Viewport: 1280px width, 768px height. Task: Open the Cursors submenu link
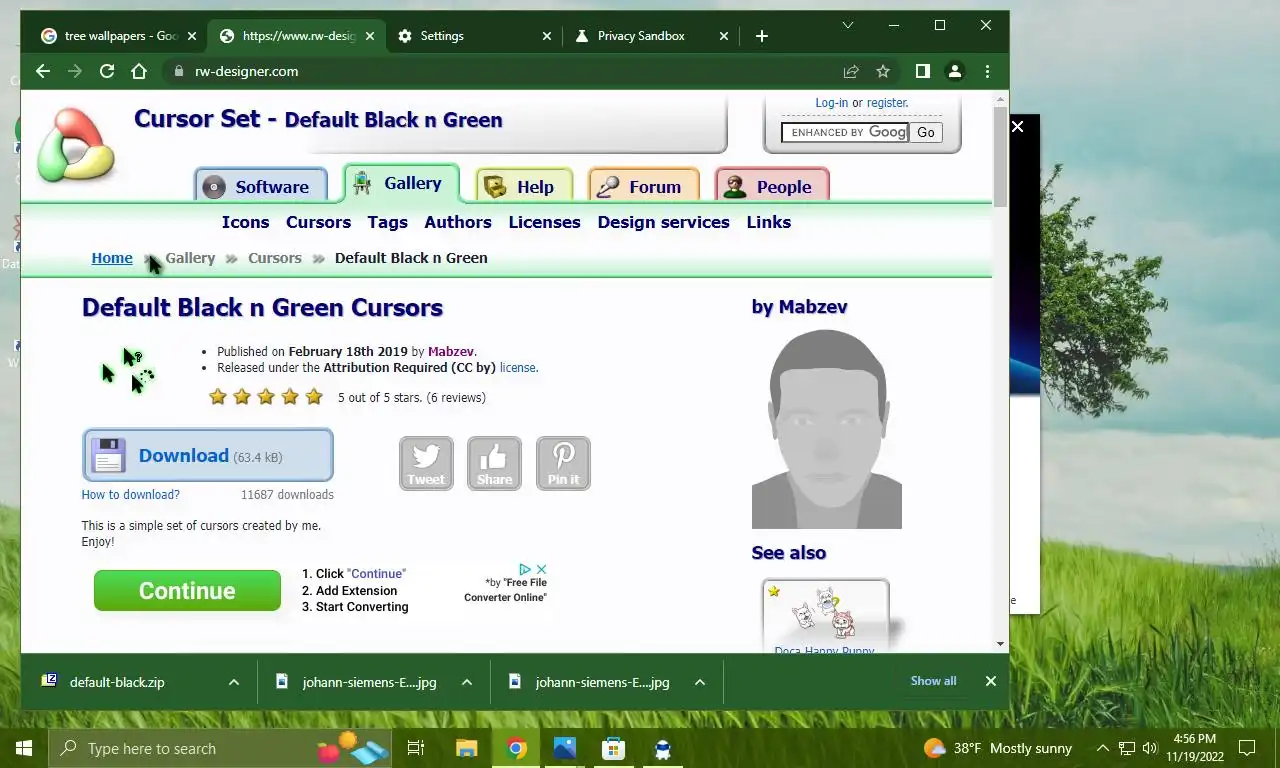pyautogui.click(x=318, y=222)
